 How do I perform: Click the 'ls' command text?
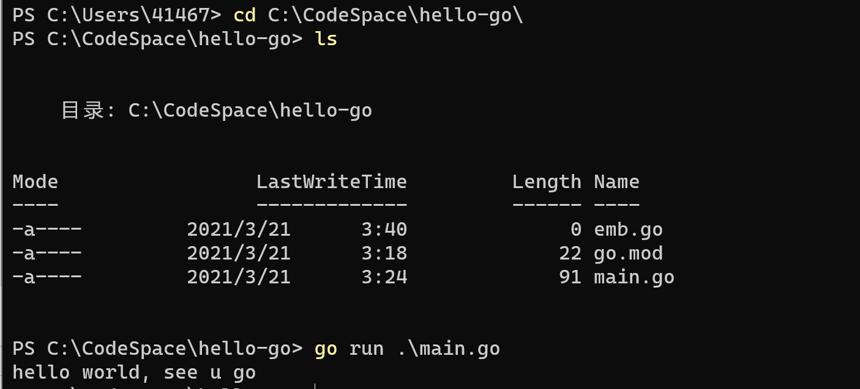pyautogui.click(x=326, y=39)
